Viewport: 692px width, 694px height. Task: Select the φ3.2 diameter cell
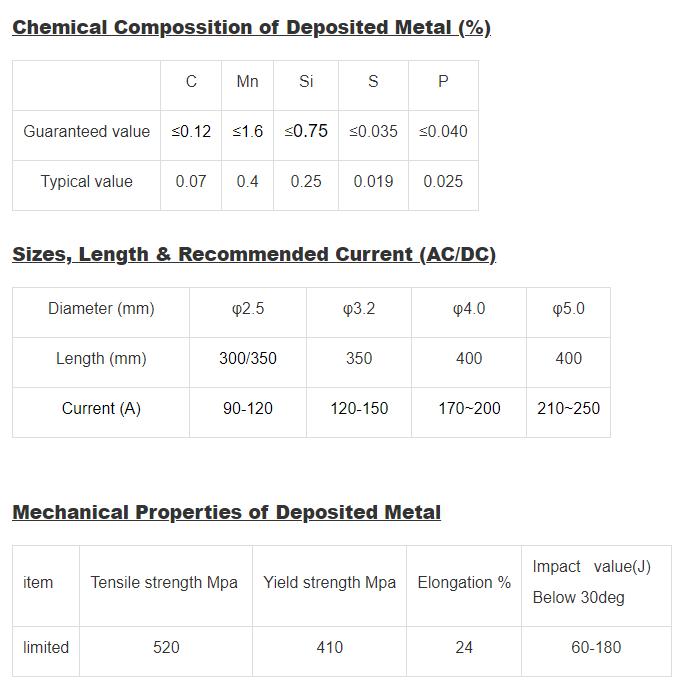tap(359, 308)
